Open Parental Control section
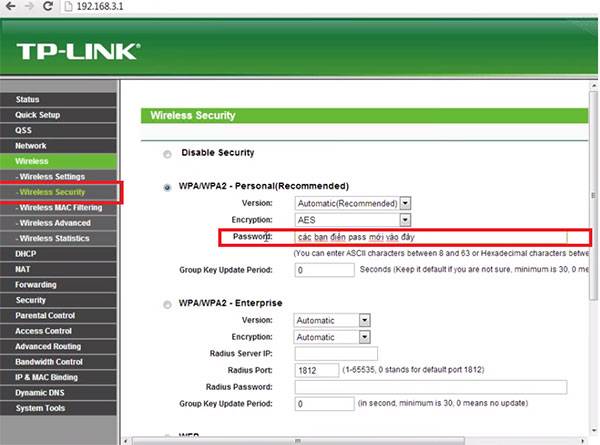The width and height of the screenshot is (600, 445). coord(44,316)
